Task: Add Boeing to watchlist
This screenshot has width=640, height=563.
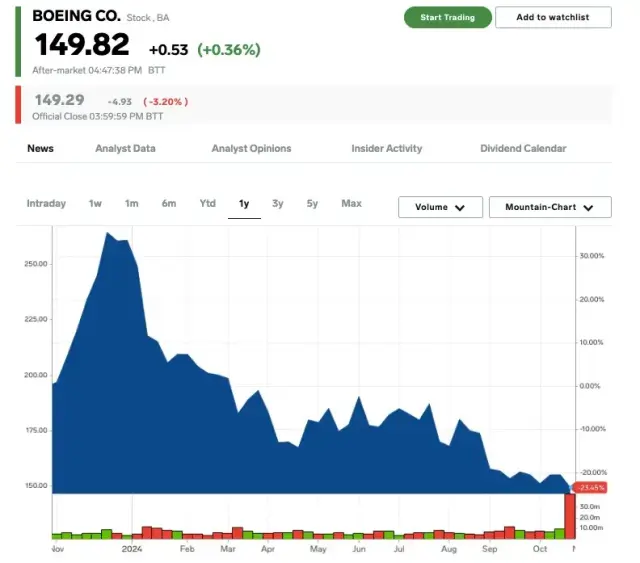Action: pos(553,17)
